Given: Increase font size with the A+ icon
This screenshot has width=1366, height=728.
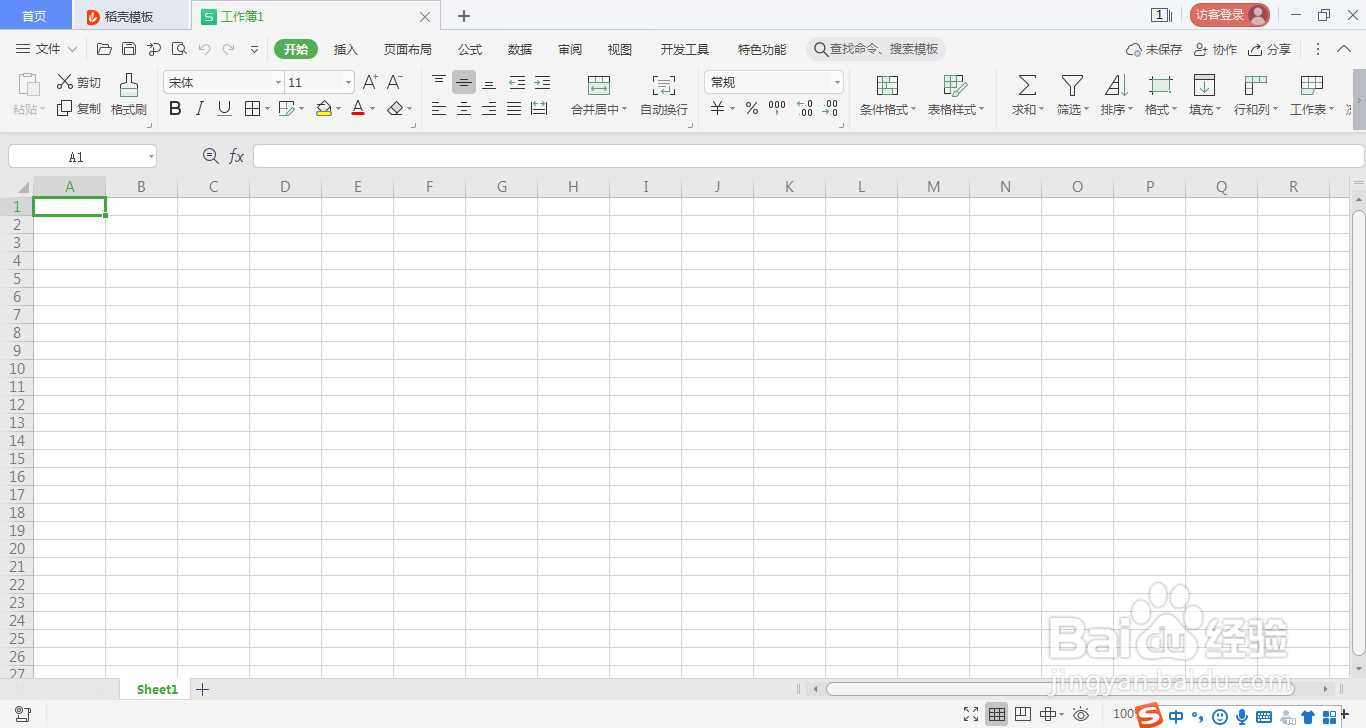Looking at the screenshot, I should (x=370, y=82).
